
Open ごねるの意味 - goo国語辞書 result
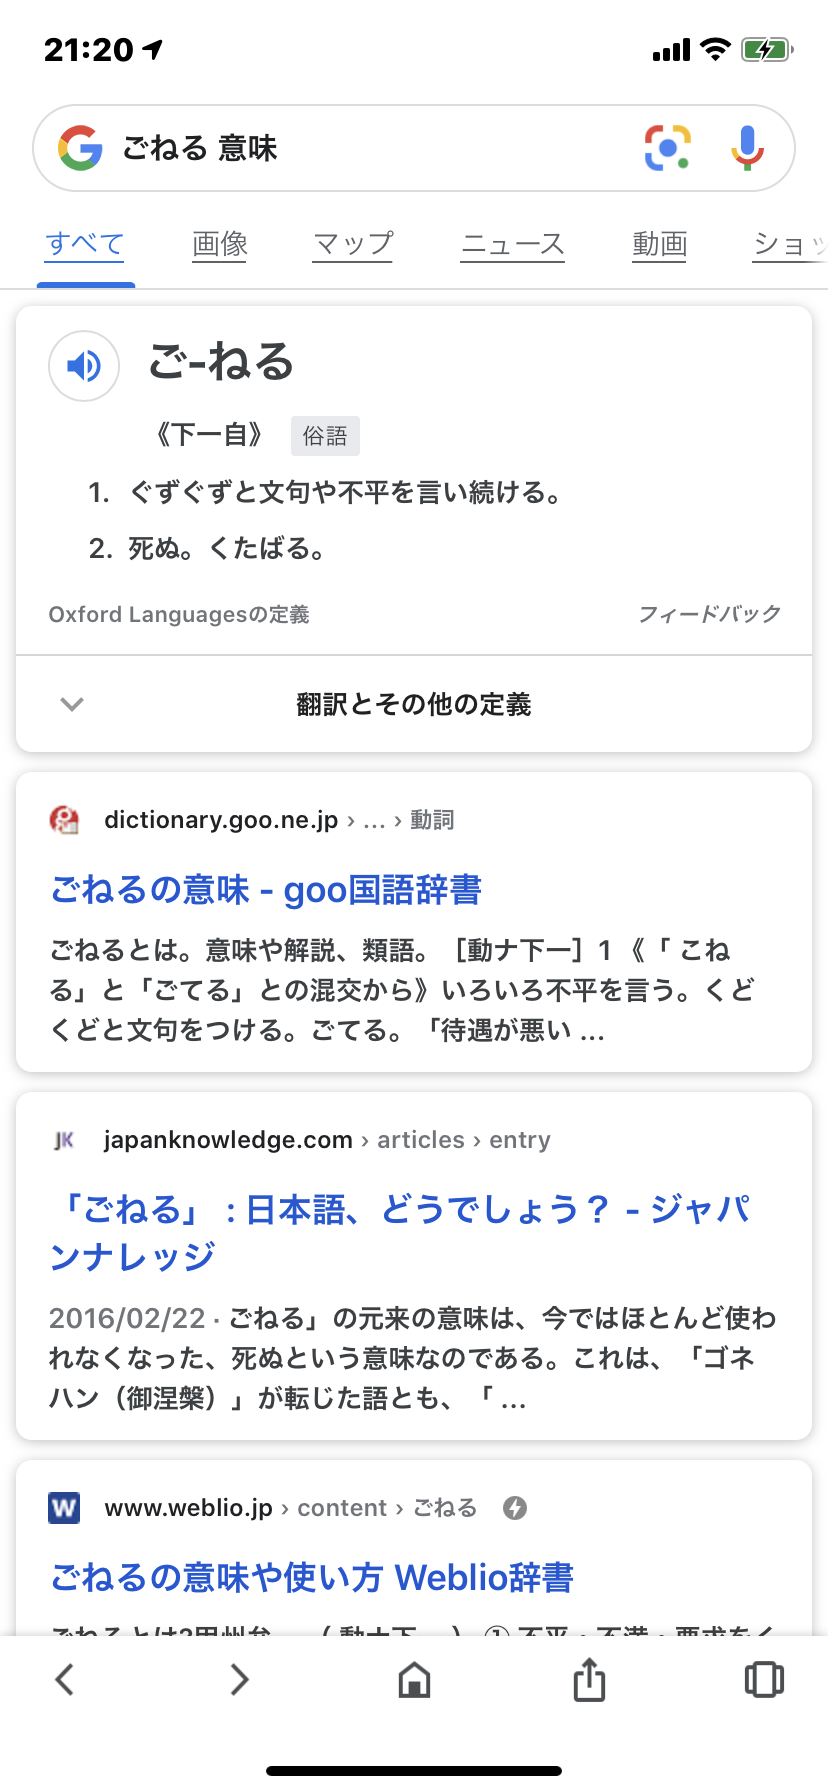[266, 889]
